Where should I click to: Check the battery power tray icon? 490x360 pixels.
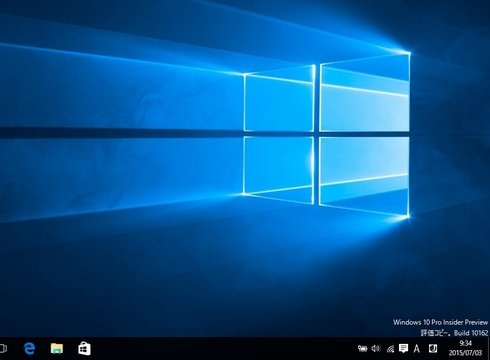click(362, 349)
